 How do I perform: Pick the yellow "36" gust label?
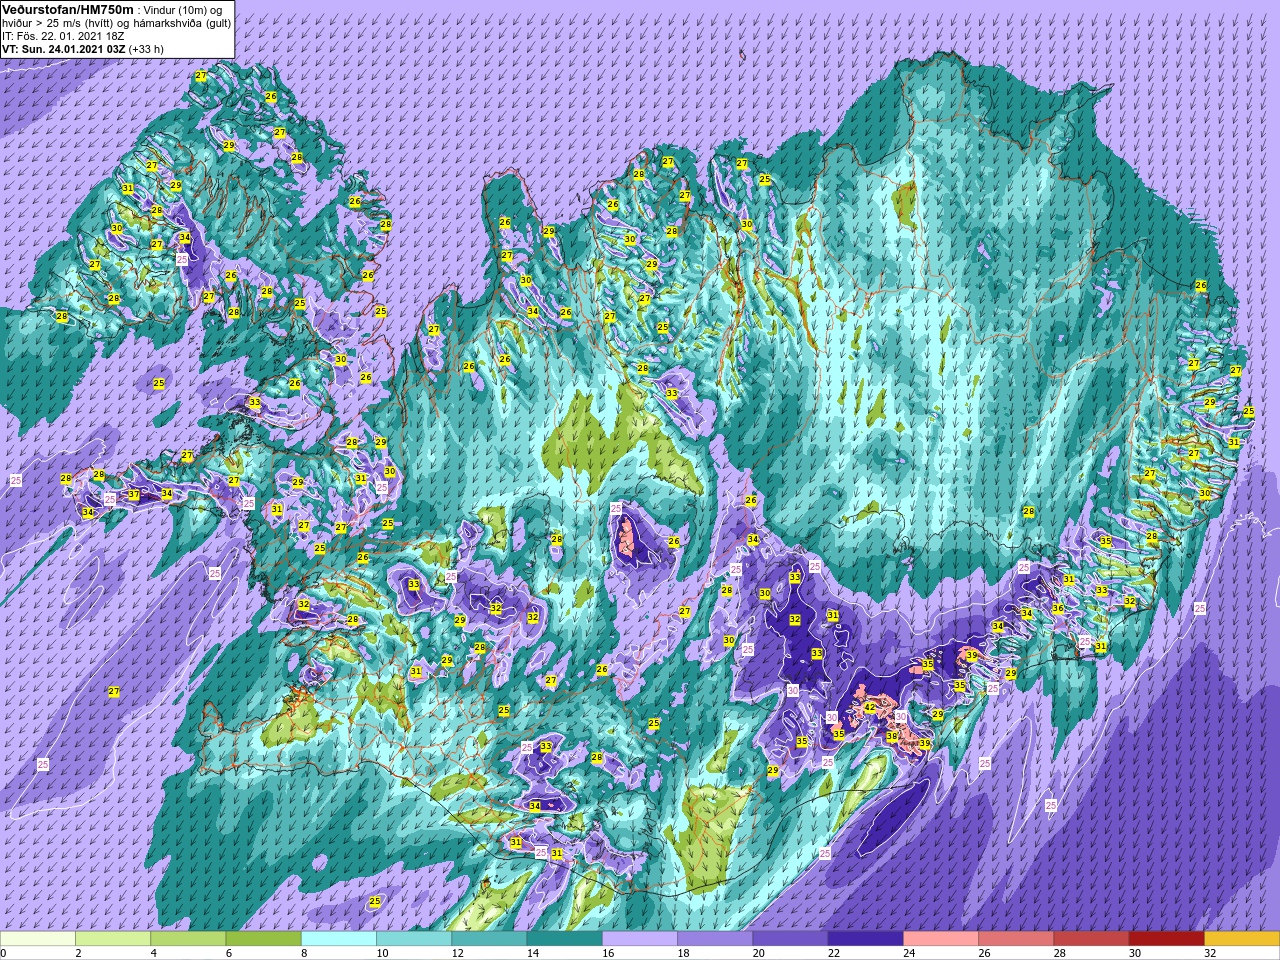(1058, 608)
